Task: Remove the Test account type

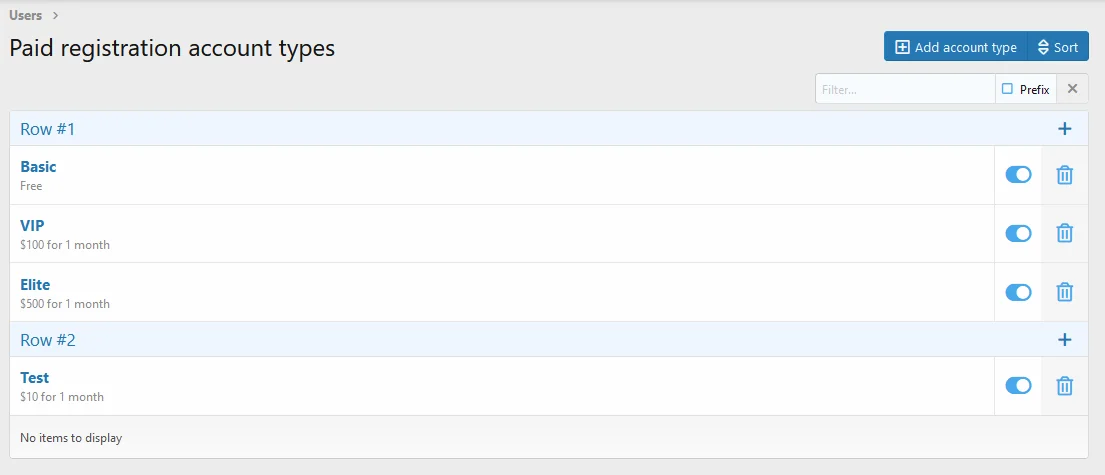Action: [x=1065, y=385]
